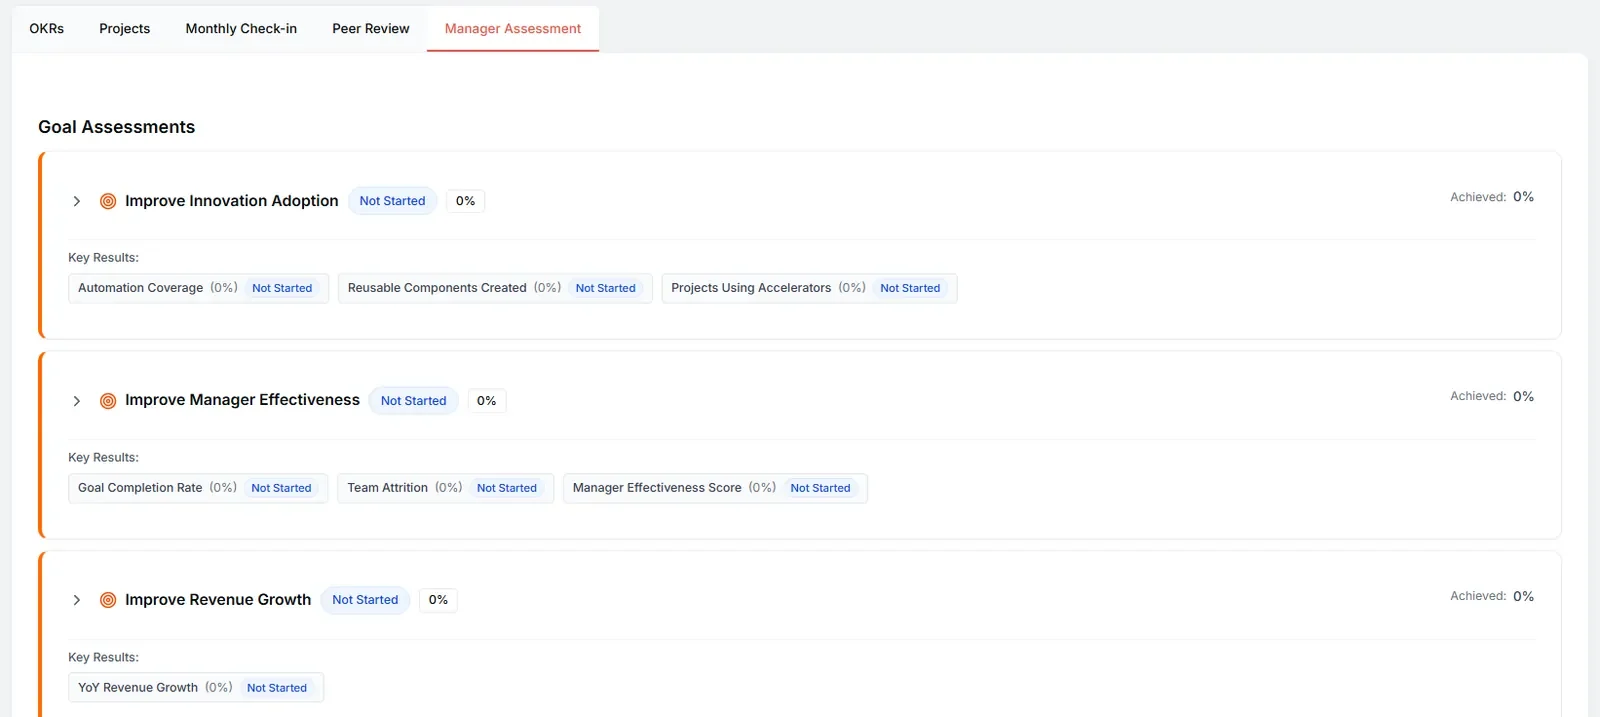Switch to the Projects tab

pyautogui.click(x=125, y=28)
